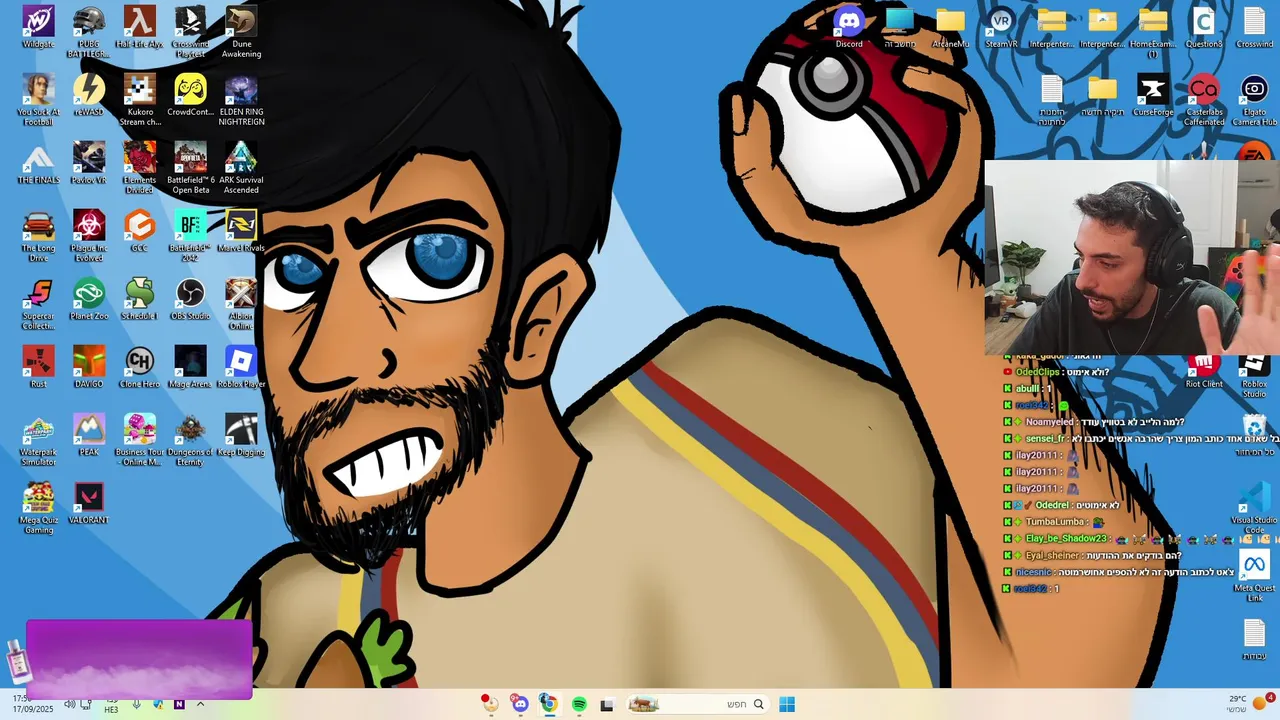Open the CrowdControl desktop shortcut
This screenshot has height=720, width=1280.
[x=190, y=95]
